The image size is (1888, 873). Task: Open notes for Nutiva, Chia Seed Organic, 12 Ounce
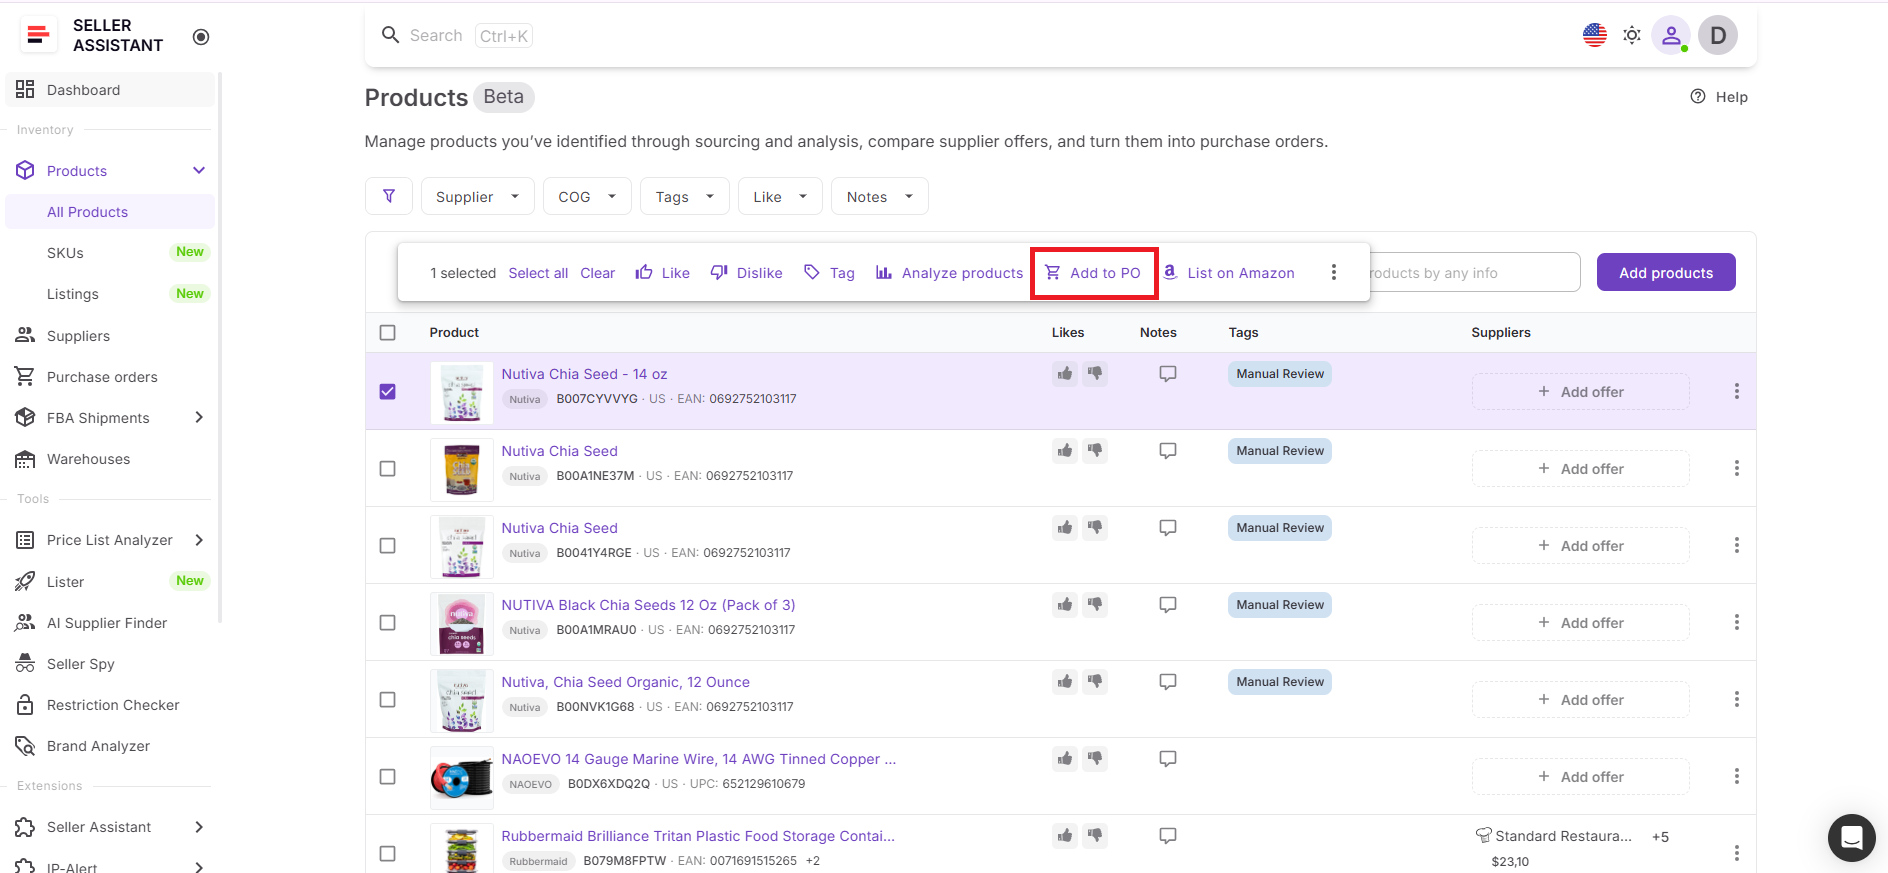click(x=1167, y=682)
